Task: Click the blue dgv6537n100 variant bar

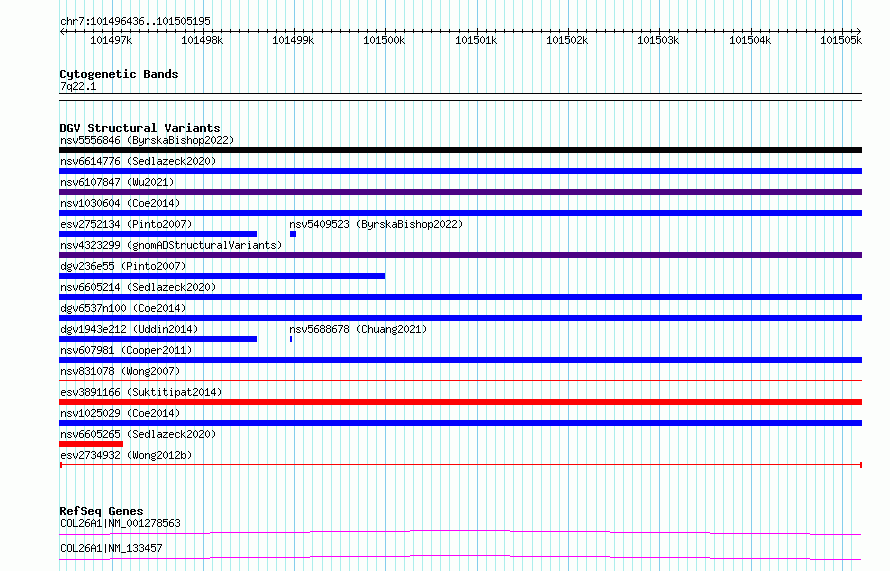Action: pyautogui.click(x=460, y=318)
